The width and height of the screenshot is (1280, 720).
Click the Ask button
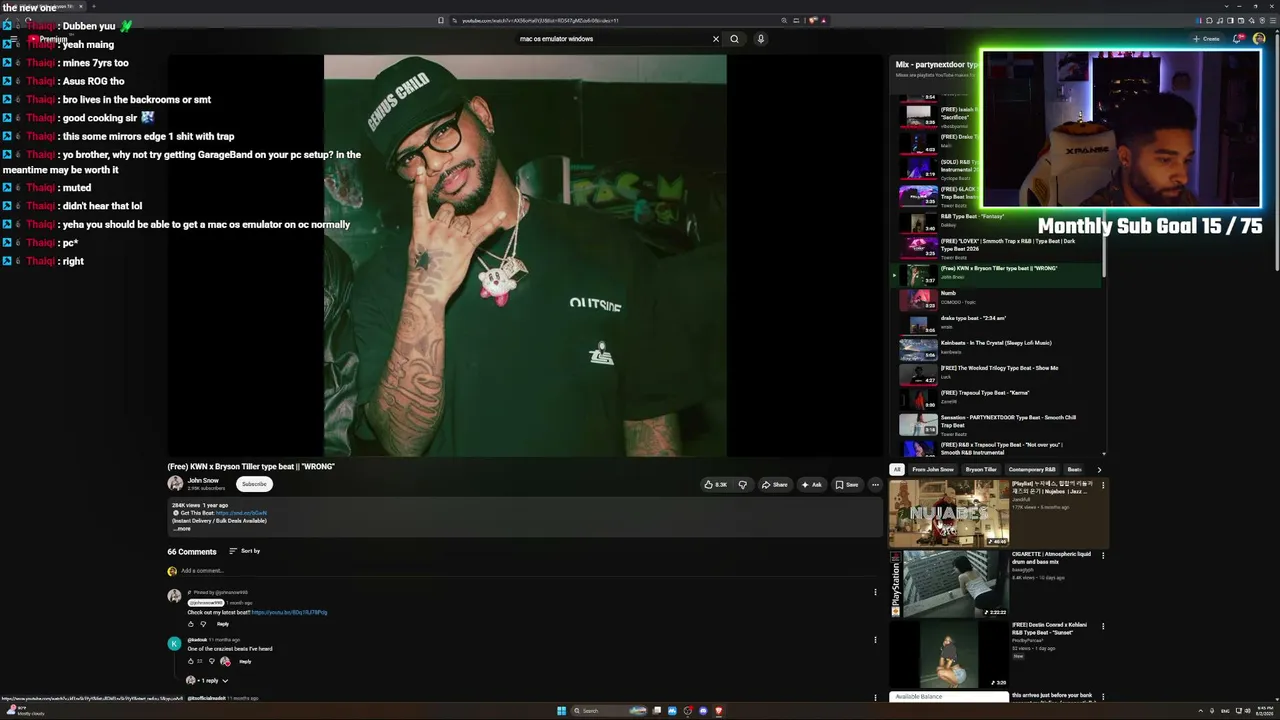pyautogui.click(x=811, y=485)
